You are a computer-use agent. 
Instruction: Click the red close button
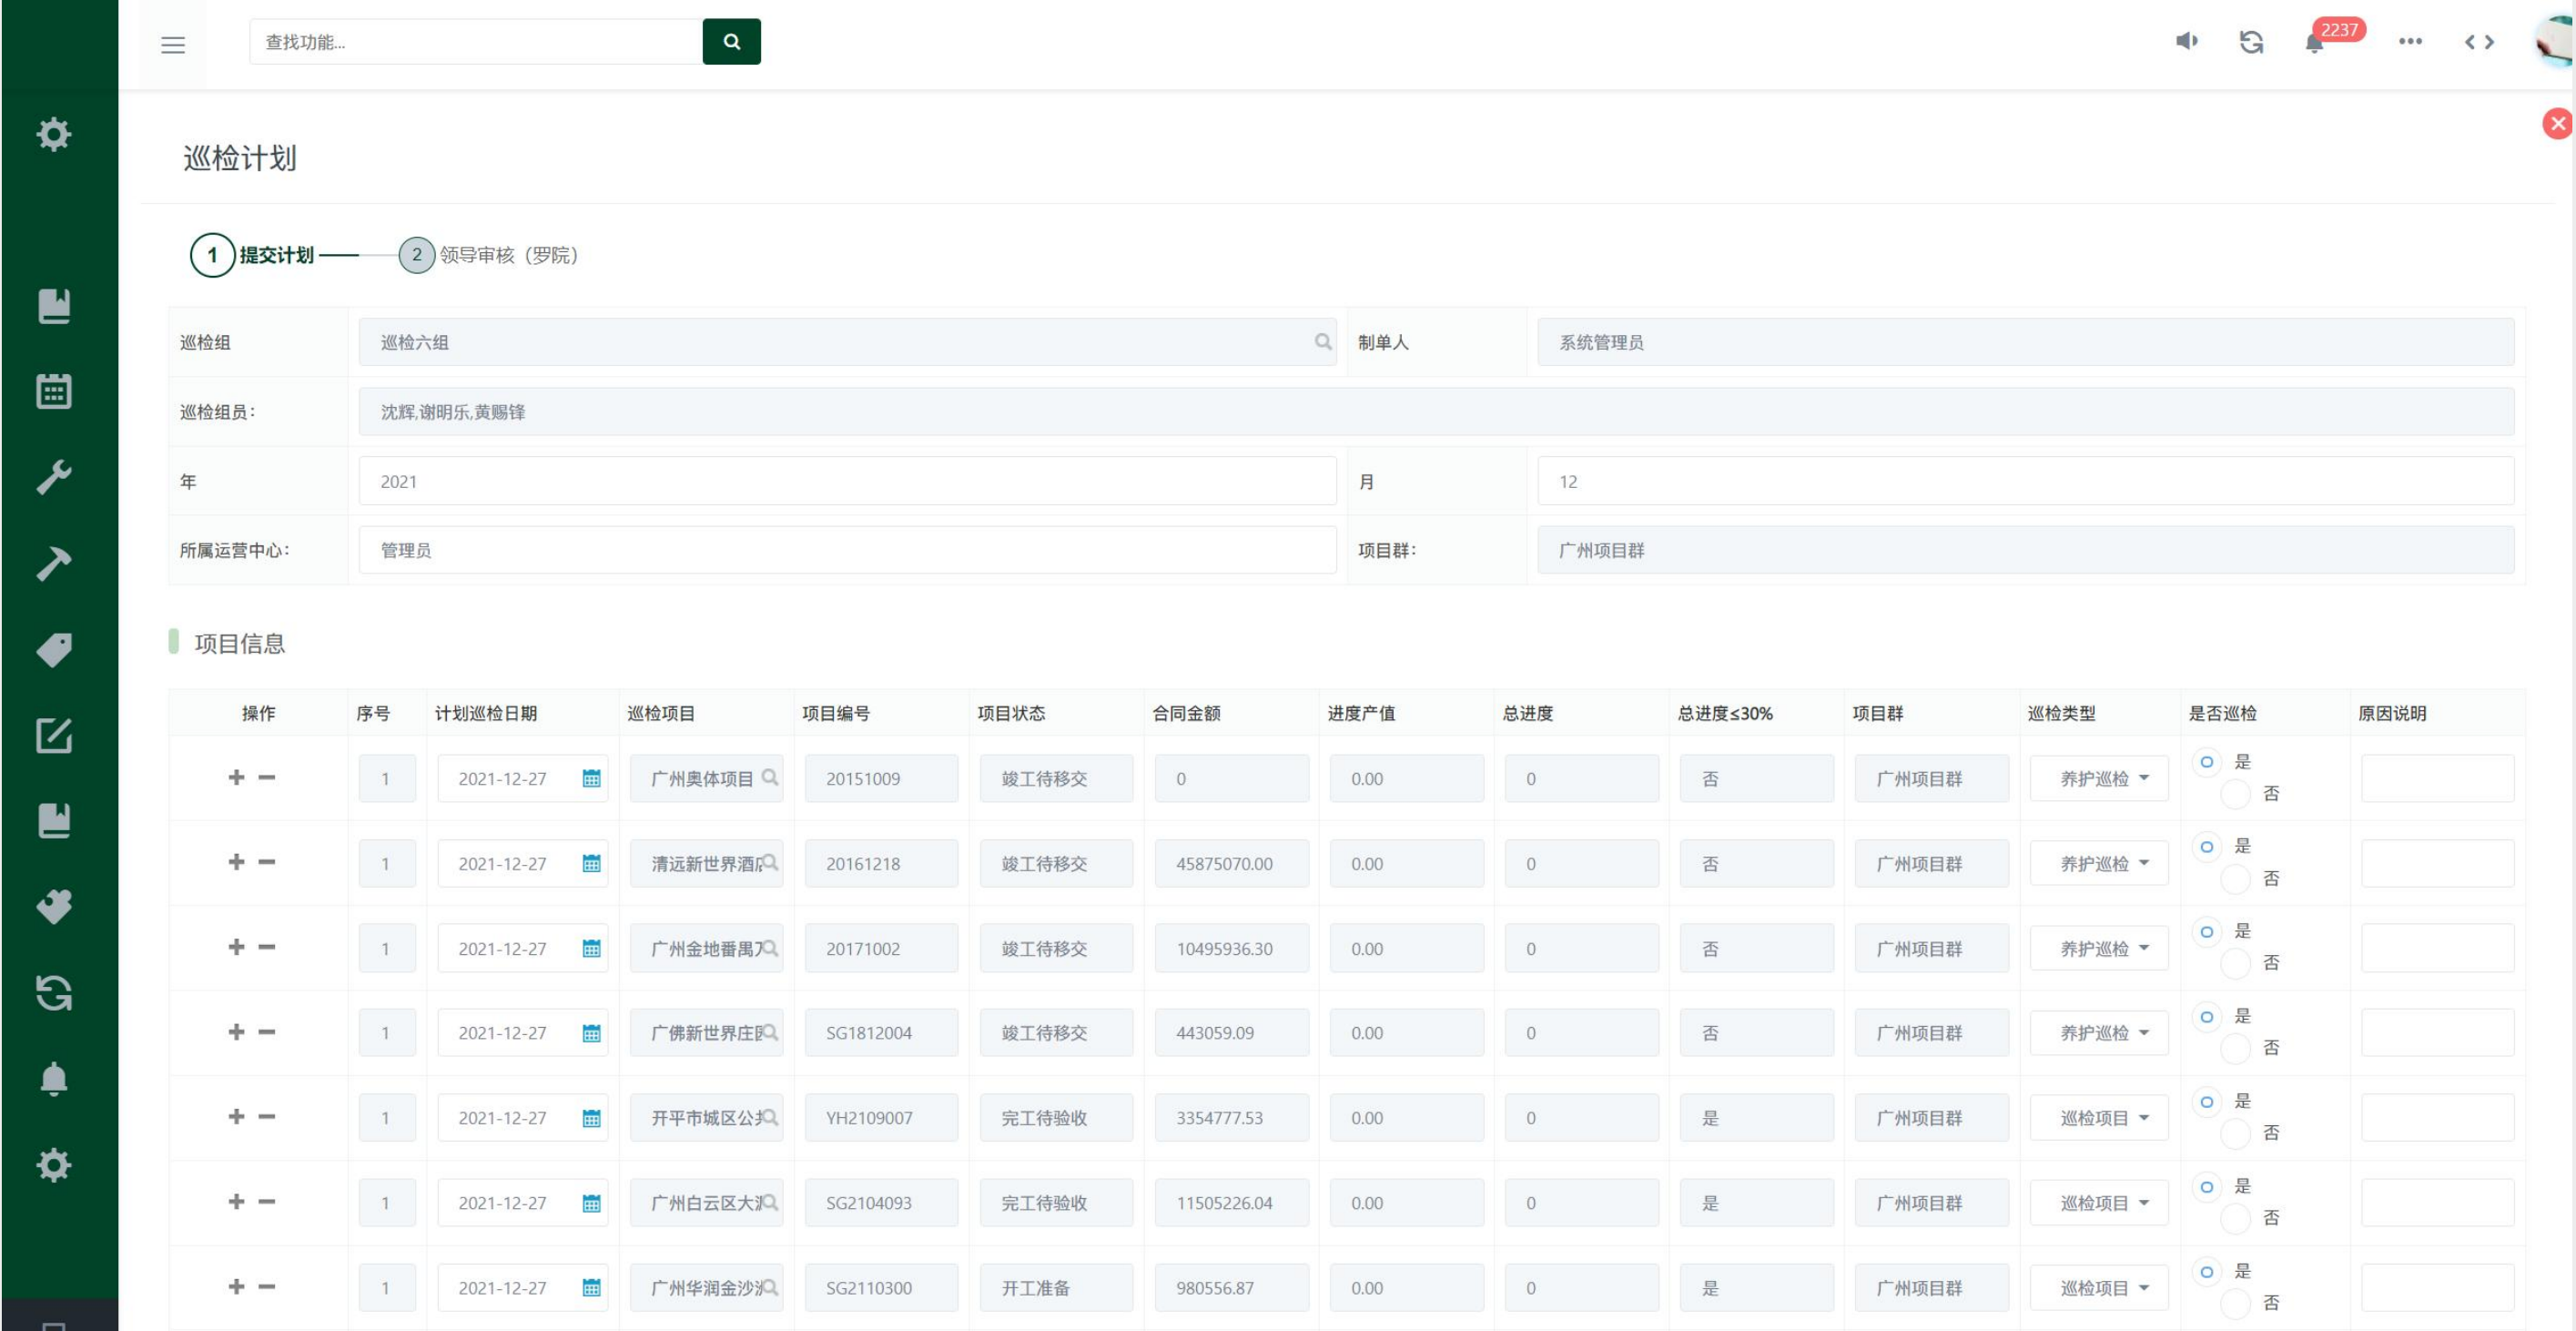(x=2557, y=124)
